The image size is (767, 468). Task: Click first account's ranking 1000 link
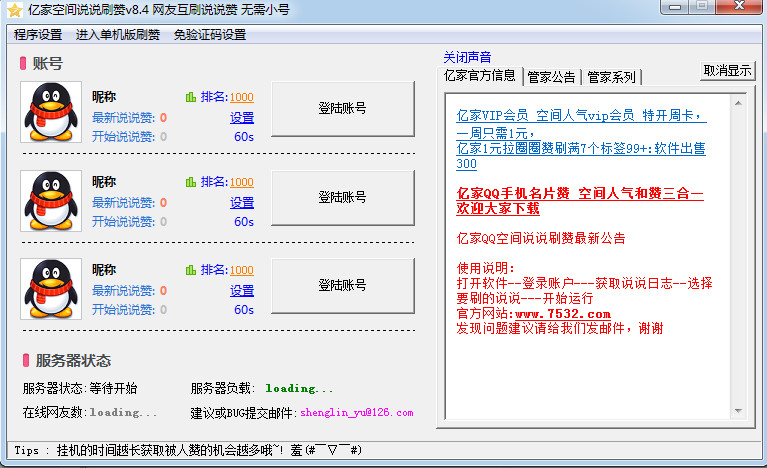pyautogui.click(x=242, y=97)
